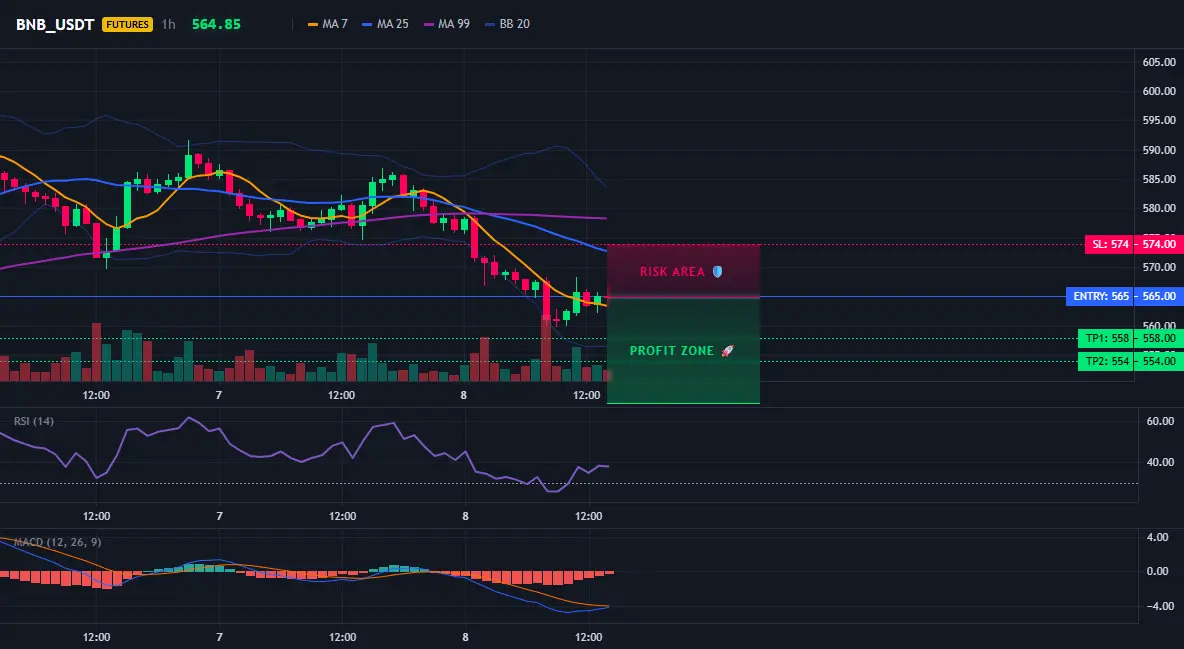The image size is (1184, 649).
Task: Open the RSI (14) indicator label
Action: tap(34, 421)
